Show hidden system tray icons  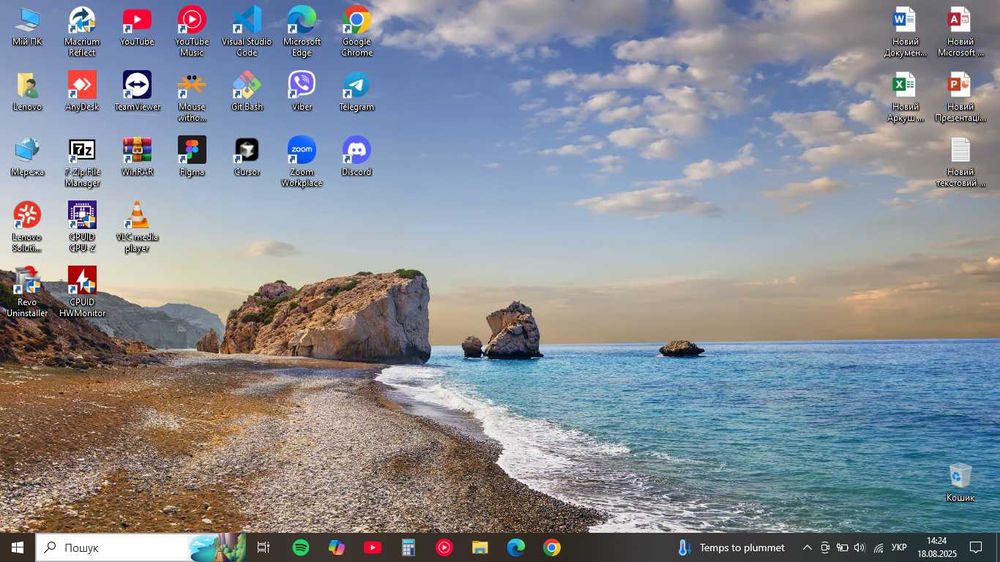pos(807,547)
